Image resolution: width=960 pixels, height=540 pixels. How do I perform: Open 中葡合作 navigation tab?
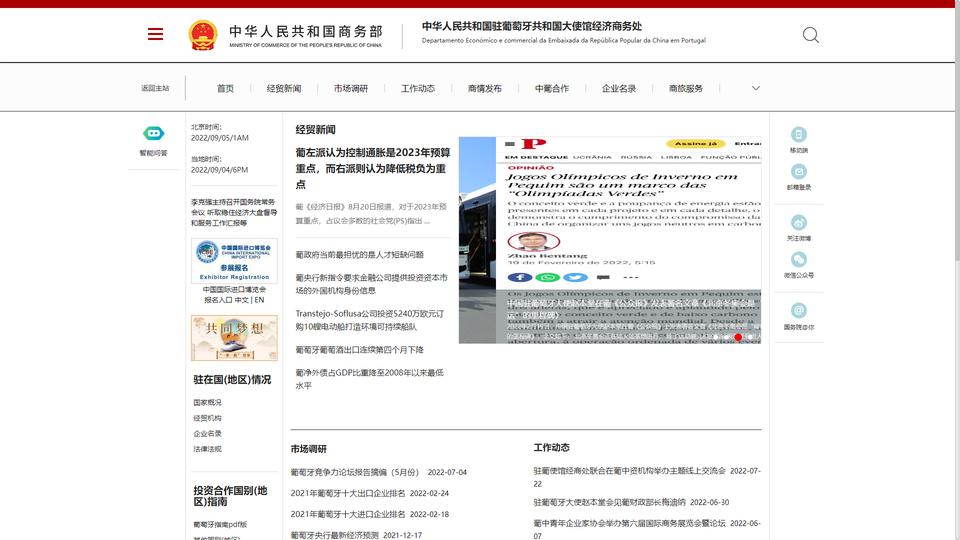point(552,88)
